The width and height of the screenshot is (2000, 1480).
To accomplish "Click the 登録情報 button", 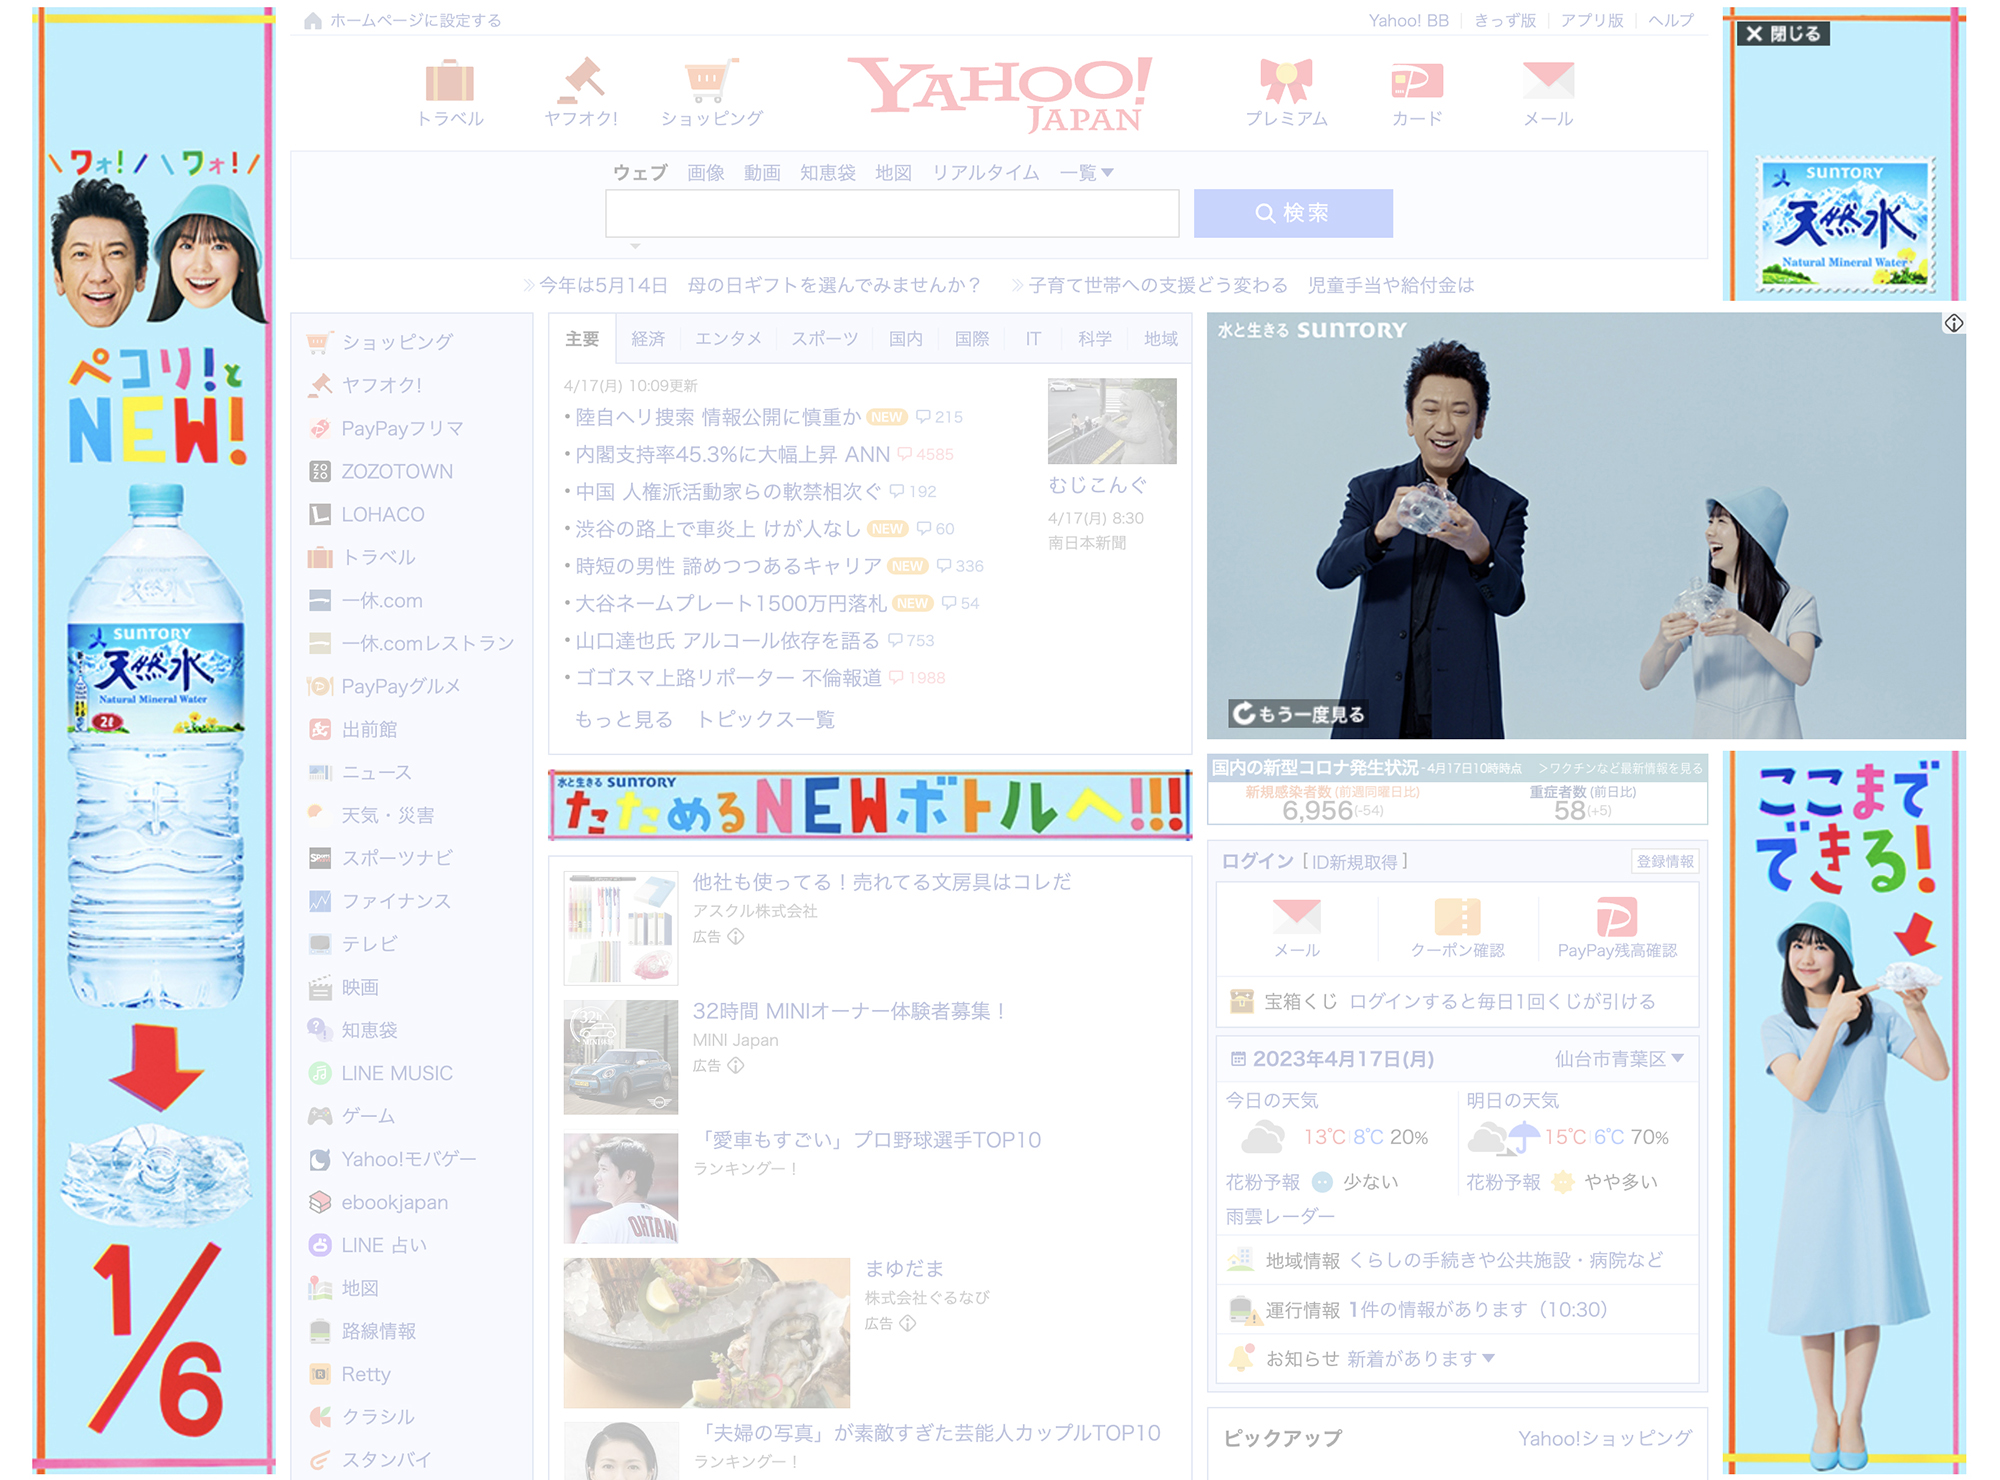I will click(x=1665, y=861).
